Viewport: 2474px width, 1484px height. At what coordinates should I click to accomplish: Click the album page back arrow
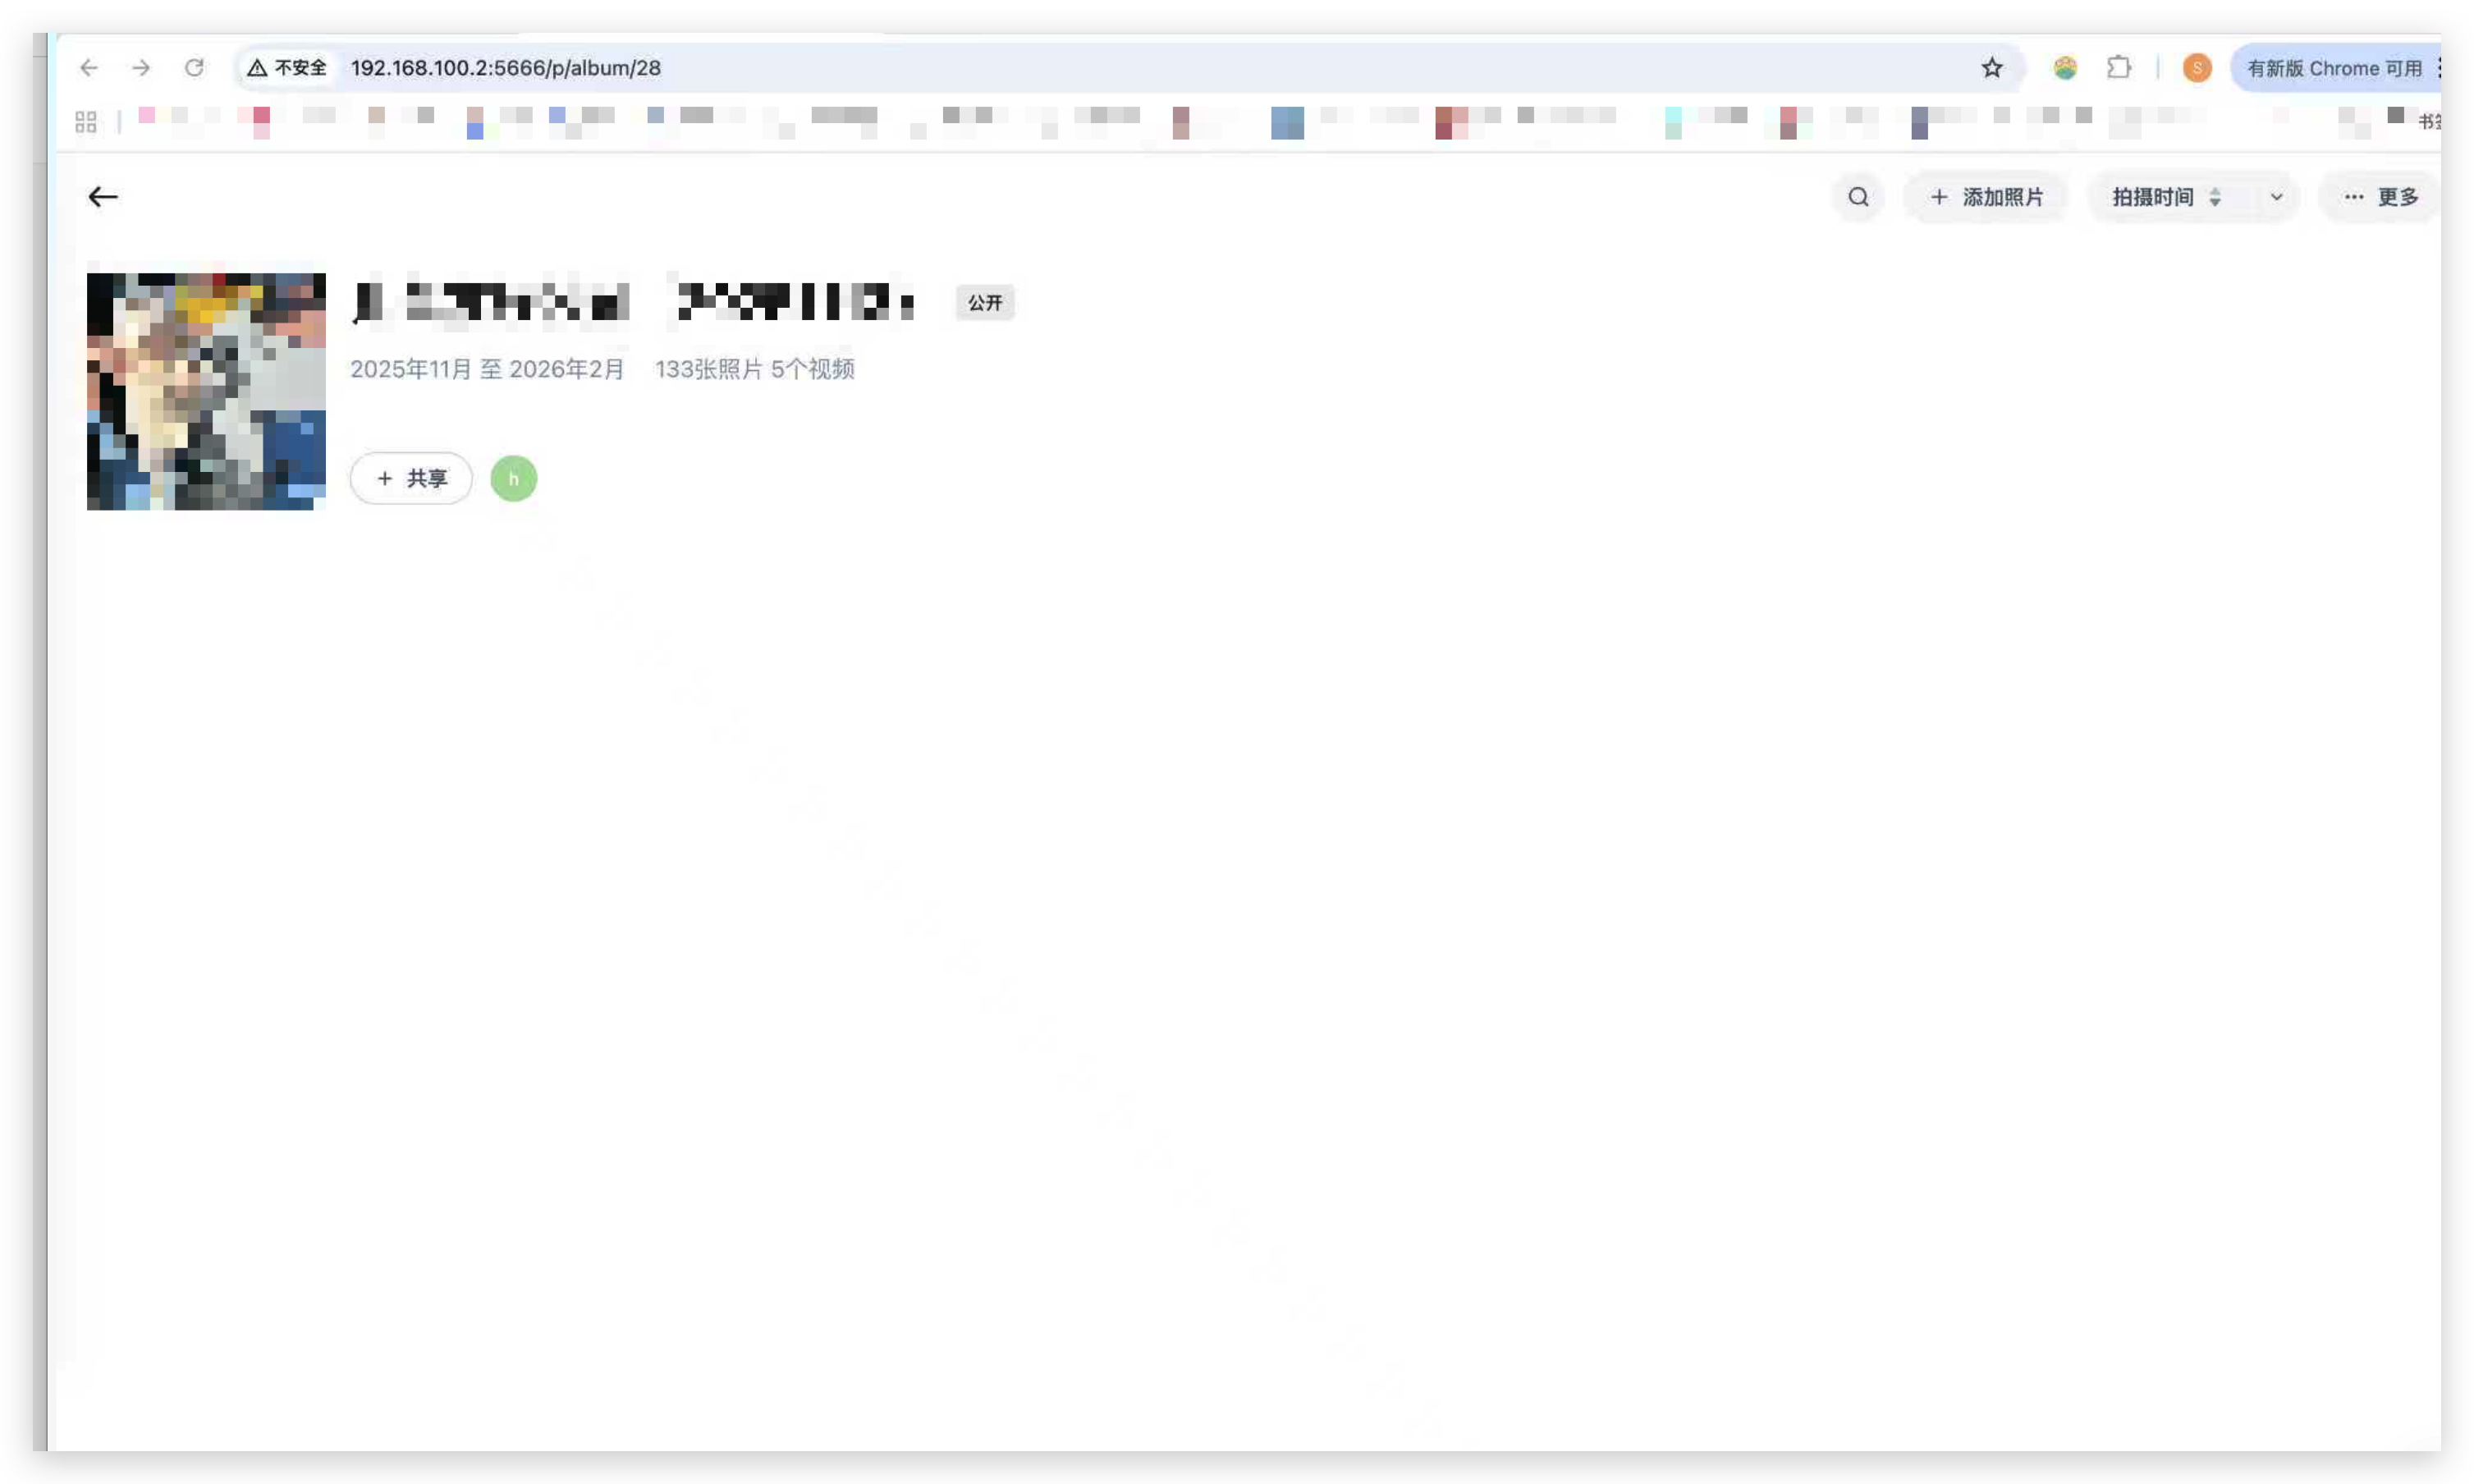(x=103, y=197)
